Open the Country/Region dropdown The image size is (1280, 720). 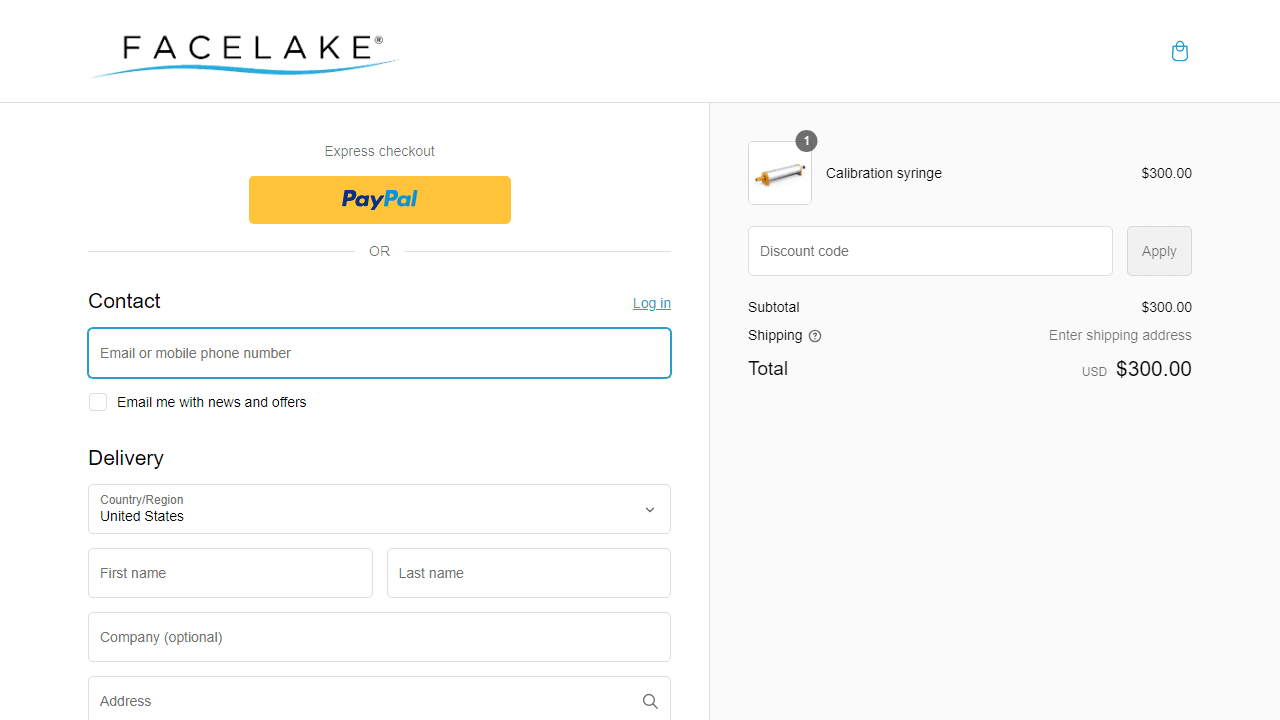click(x=379, y=509)
